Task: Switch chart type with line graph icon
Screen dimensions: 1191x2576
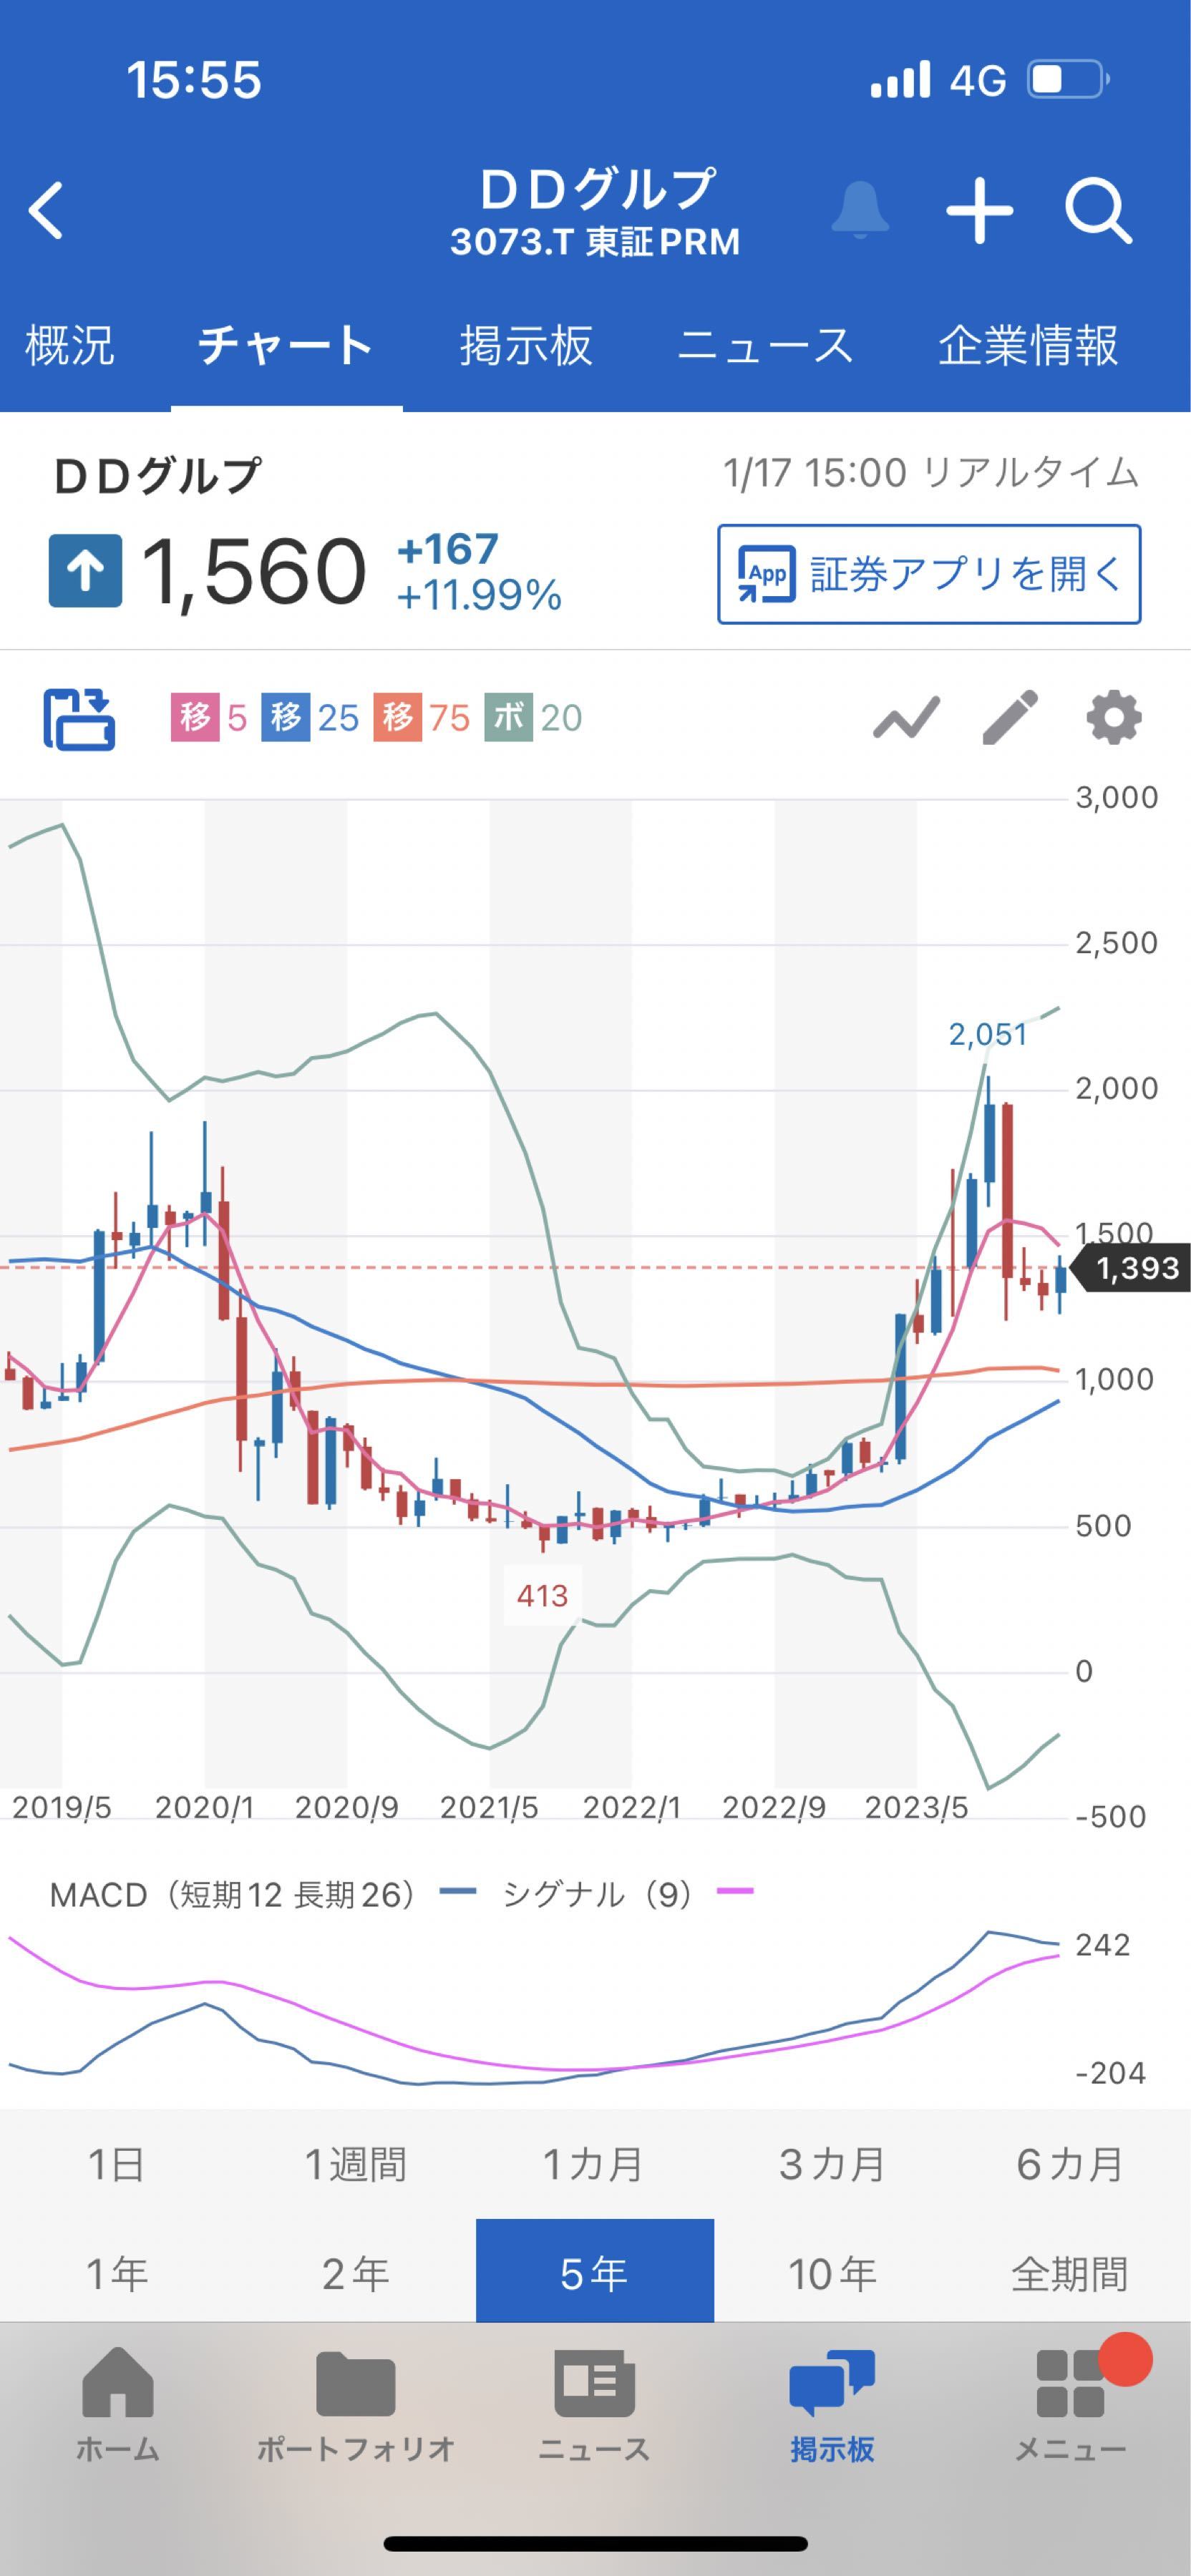Action: pyautogui.click(x=906, y=718)
